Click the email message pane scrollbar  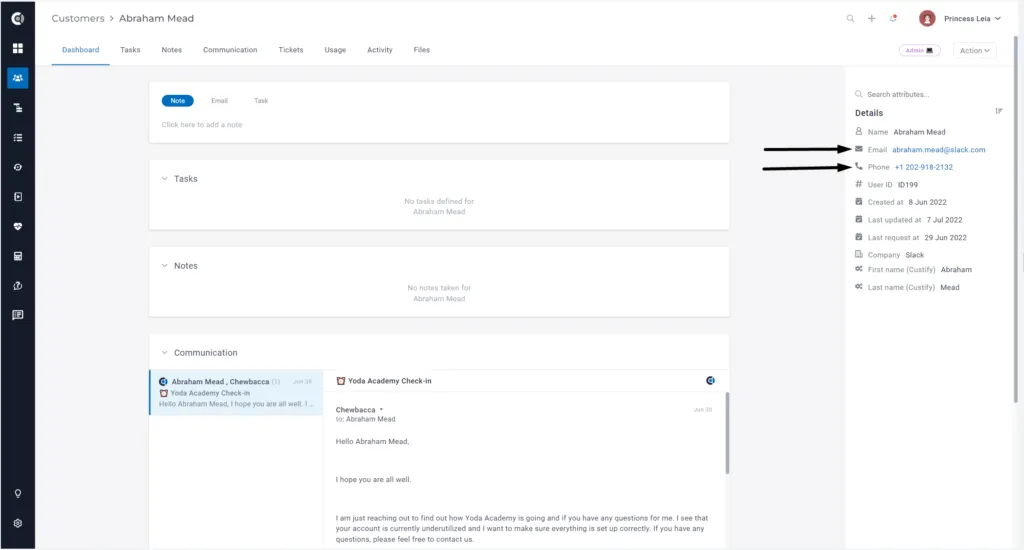tap(727, 434)
